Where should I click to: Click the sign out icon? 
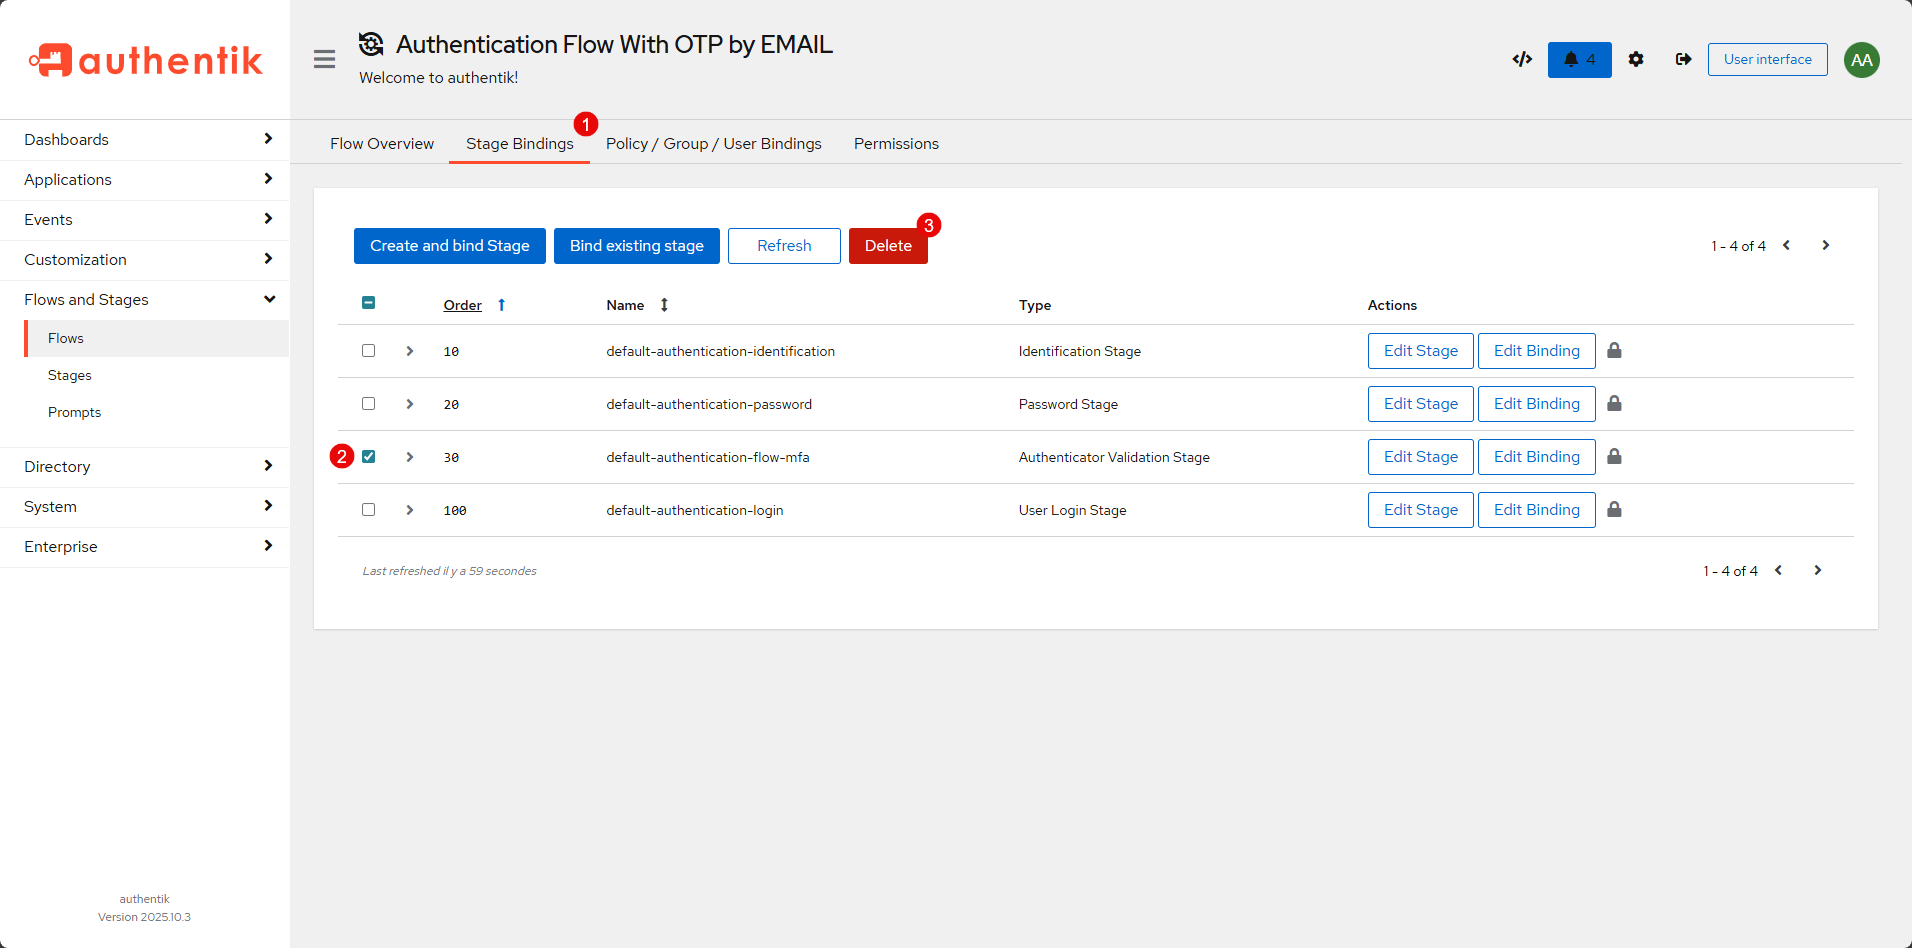(1684, 60)
